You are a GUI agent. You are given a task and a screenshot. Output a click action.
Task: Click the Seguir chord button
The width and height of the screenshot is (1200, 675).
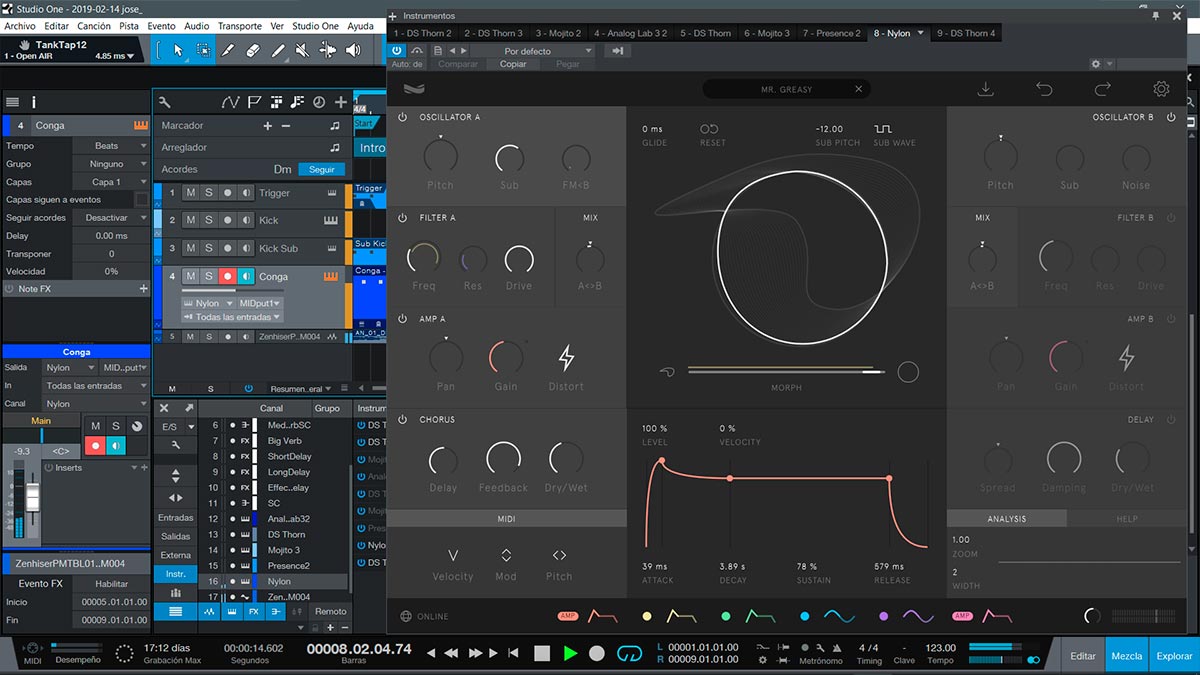[x=322, y=169]
